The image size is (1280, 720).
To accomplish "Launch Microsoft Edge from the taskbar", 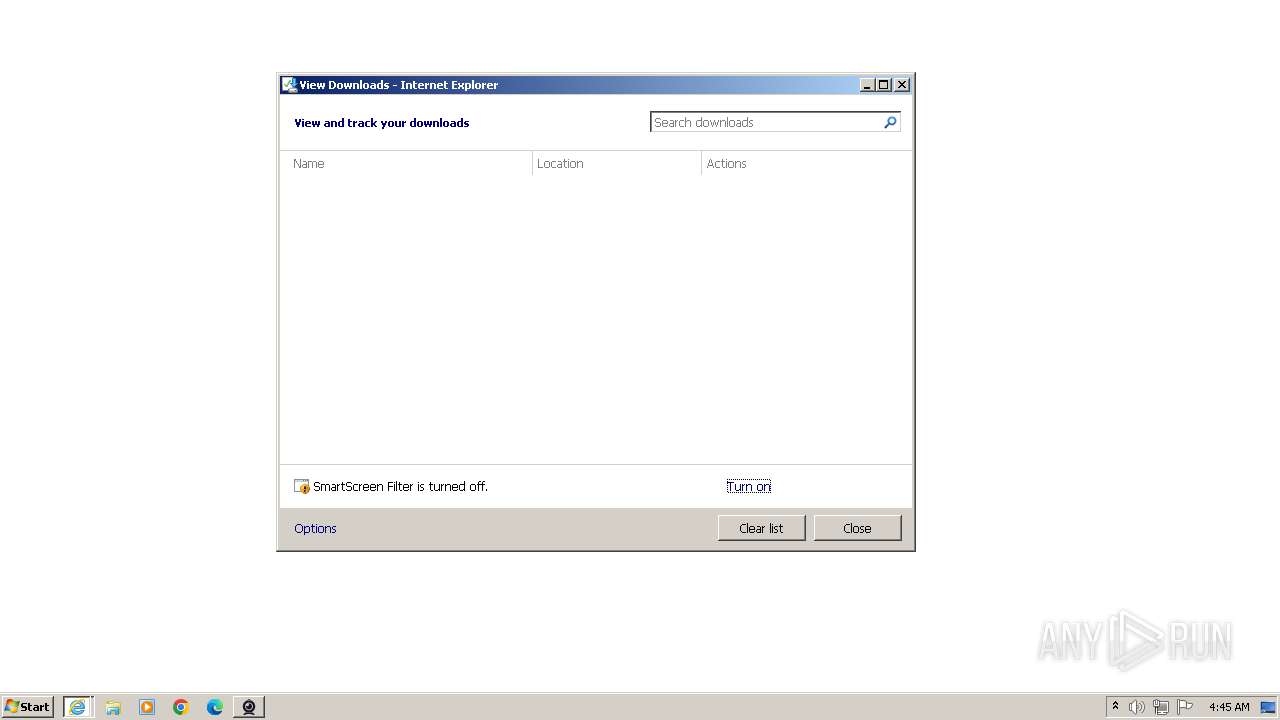I will point(215,707).
